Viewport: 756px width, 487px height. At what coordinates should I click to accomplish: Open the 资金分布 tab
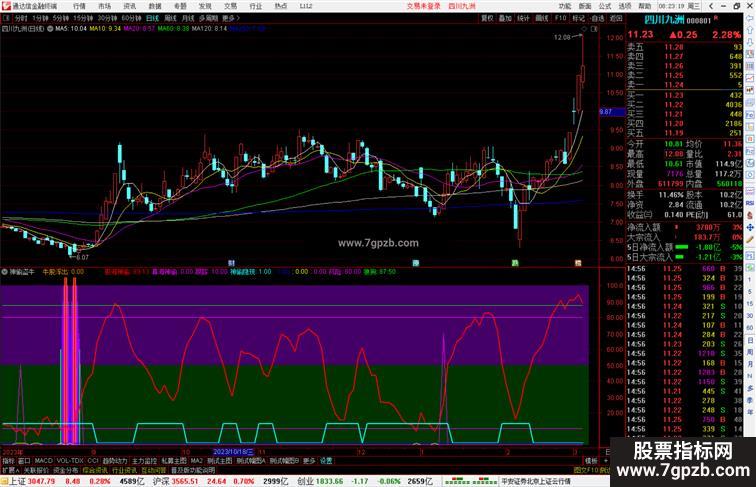66,470
